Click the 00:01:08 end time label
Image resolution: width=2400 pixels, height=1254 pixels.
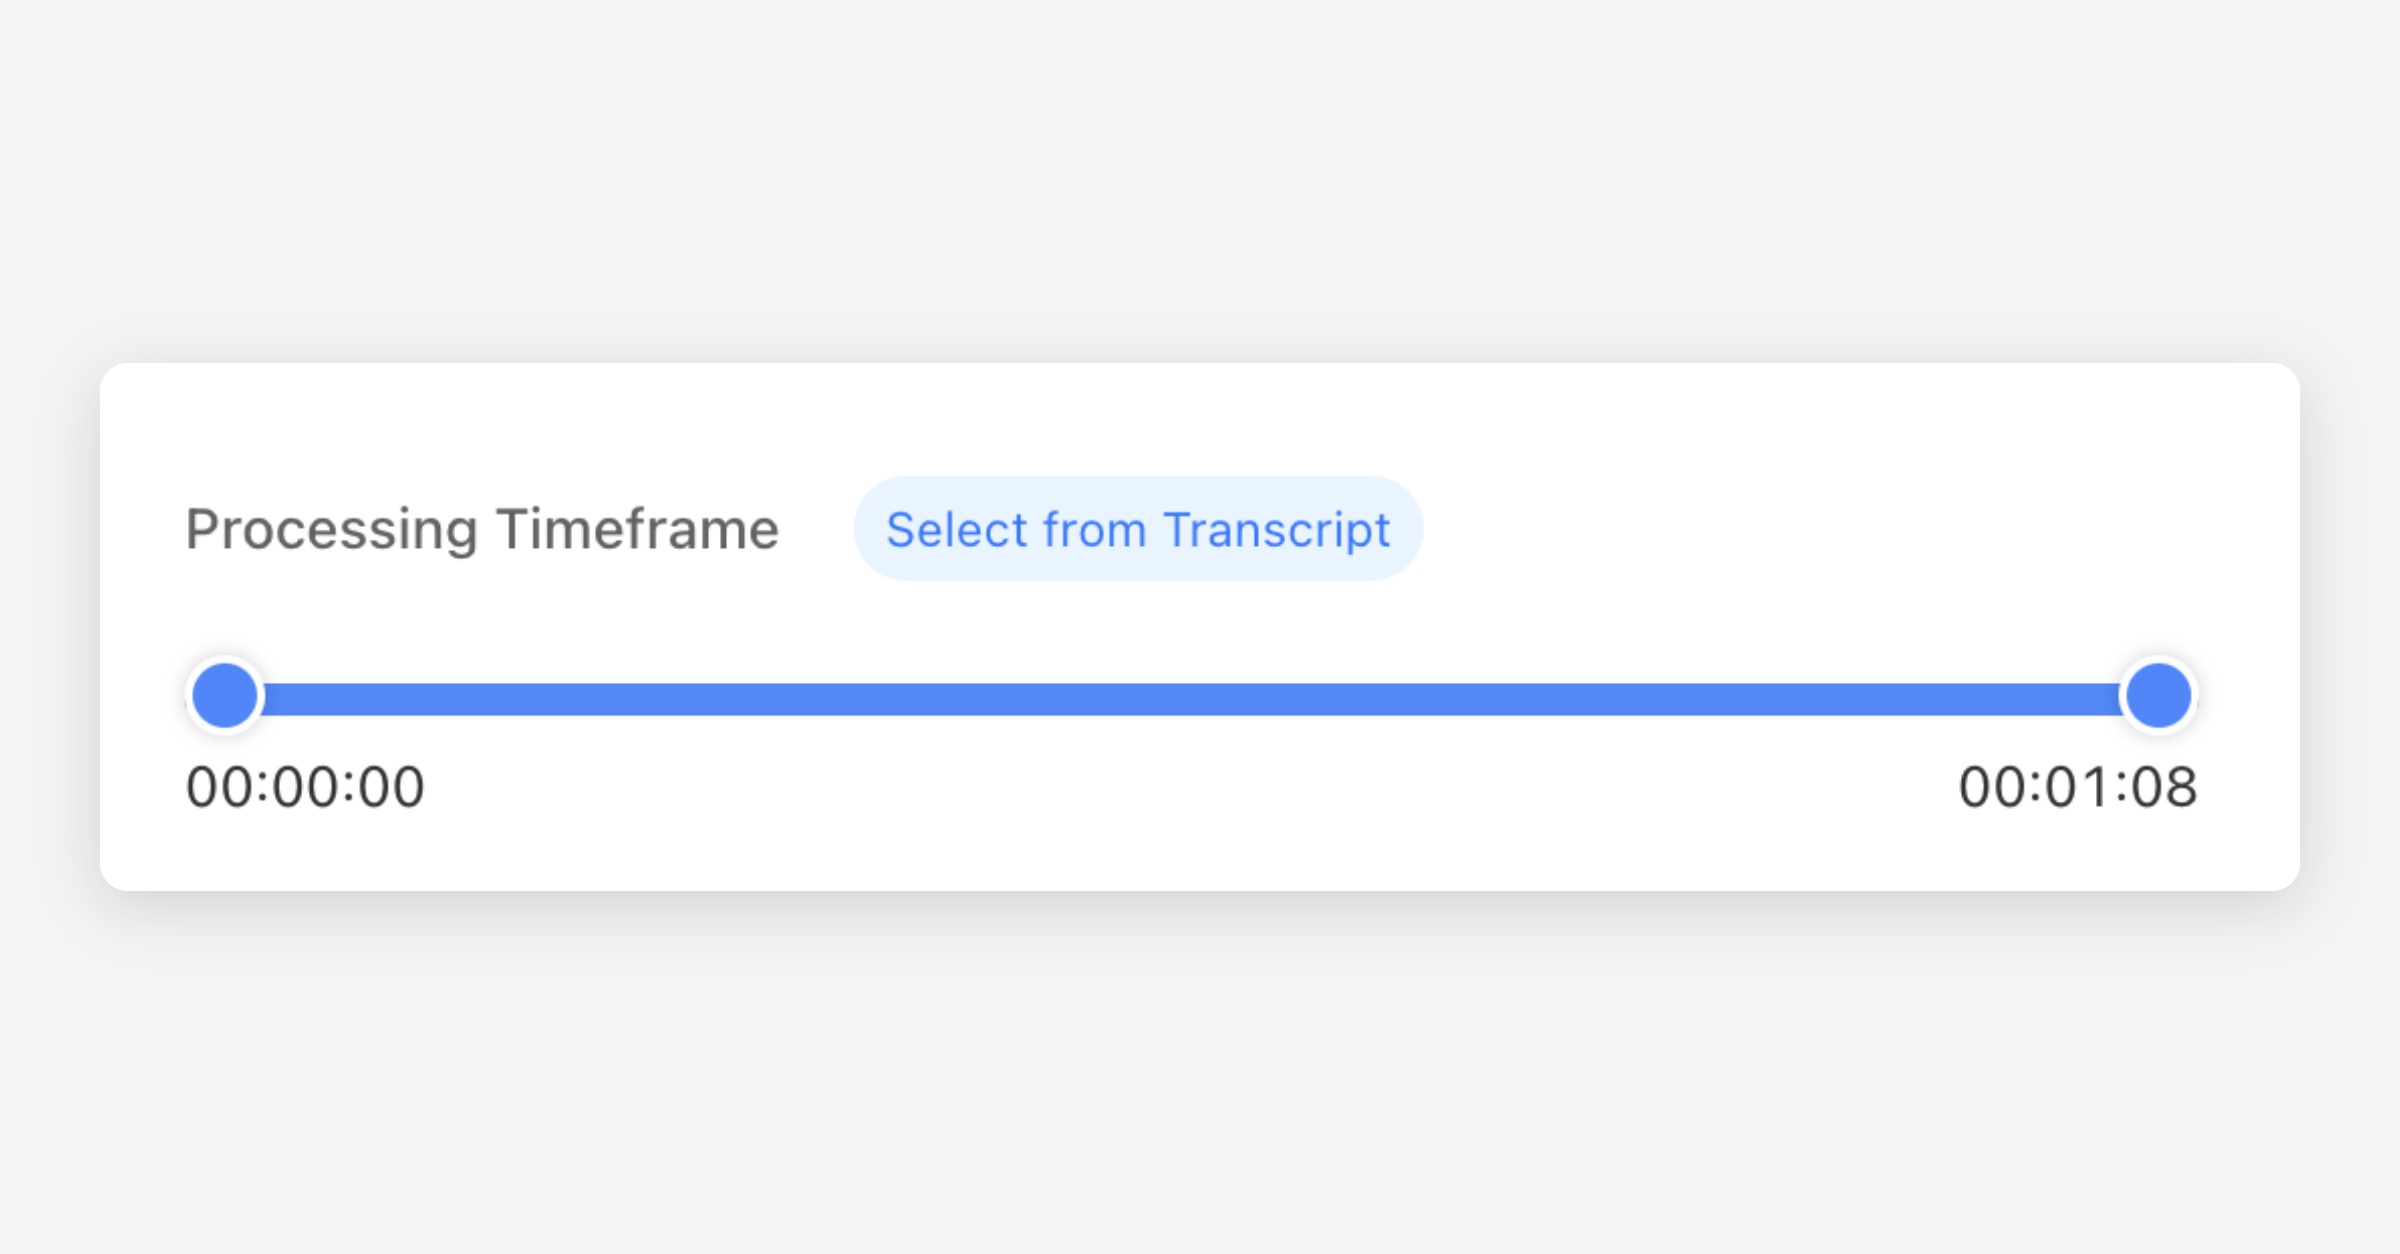pyautogui.click(x=2077, y=787)
